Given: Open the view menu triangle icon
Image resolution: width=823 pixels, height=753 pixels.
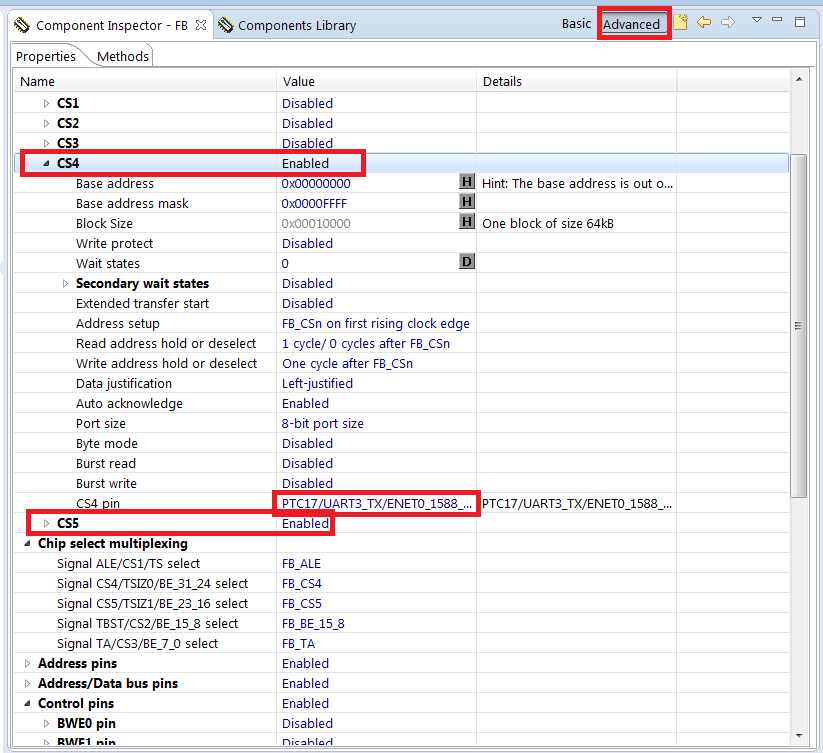Looking at the screenshot, I should coord(756,20).
